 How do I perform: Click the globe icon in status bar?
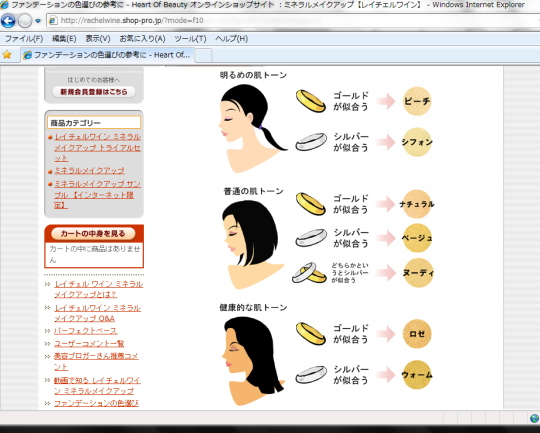(534, 418)
